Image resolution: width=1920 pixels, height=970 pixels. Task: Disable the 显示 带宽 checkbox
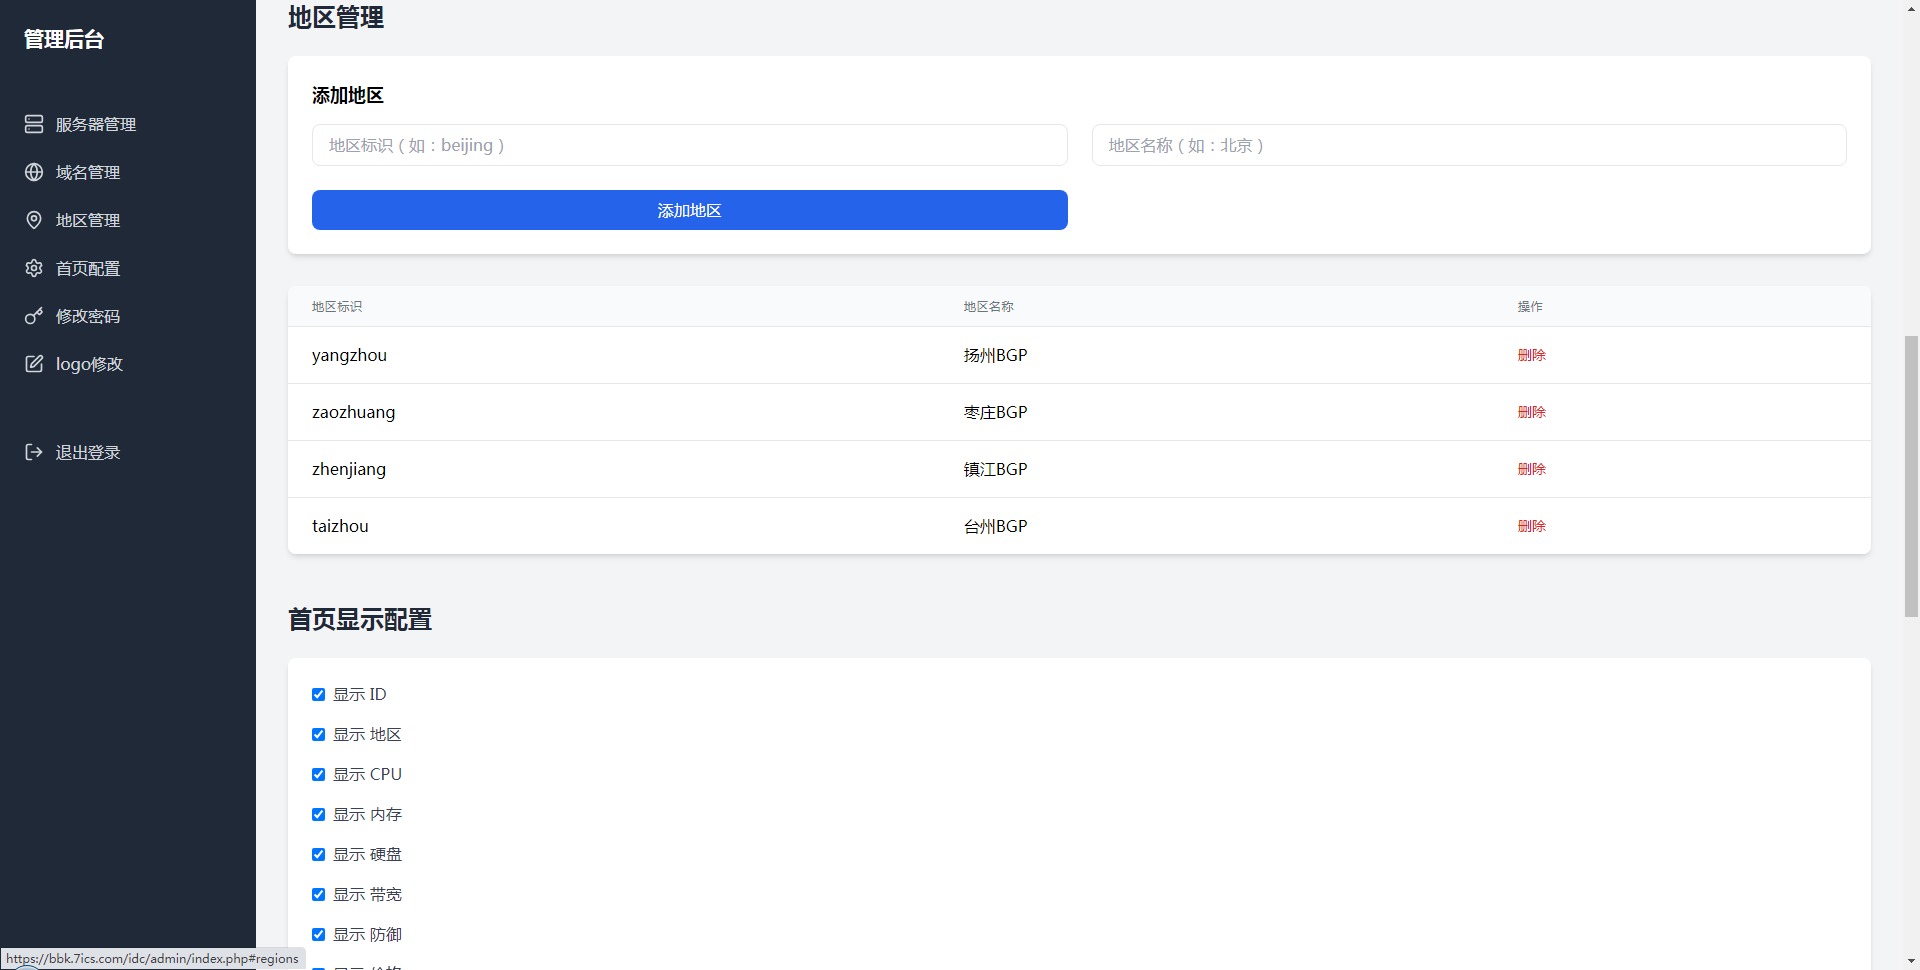point(318,894)
